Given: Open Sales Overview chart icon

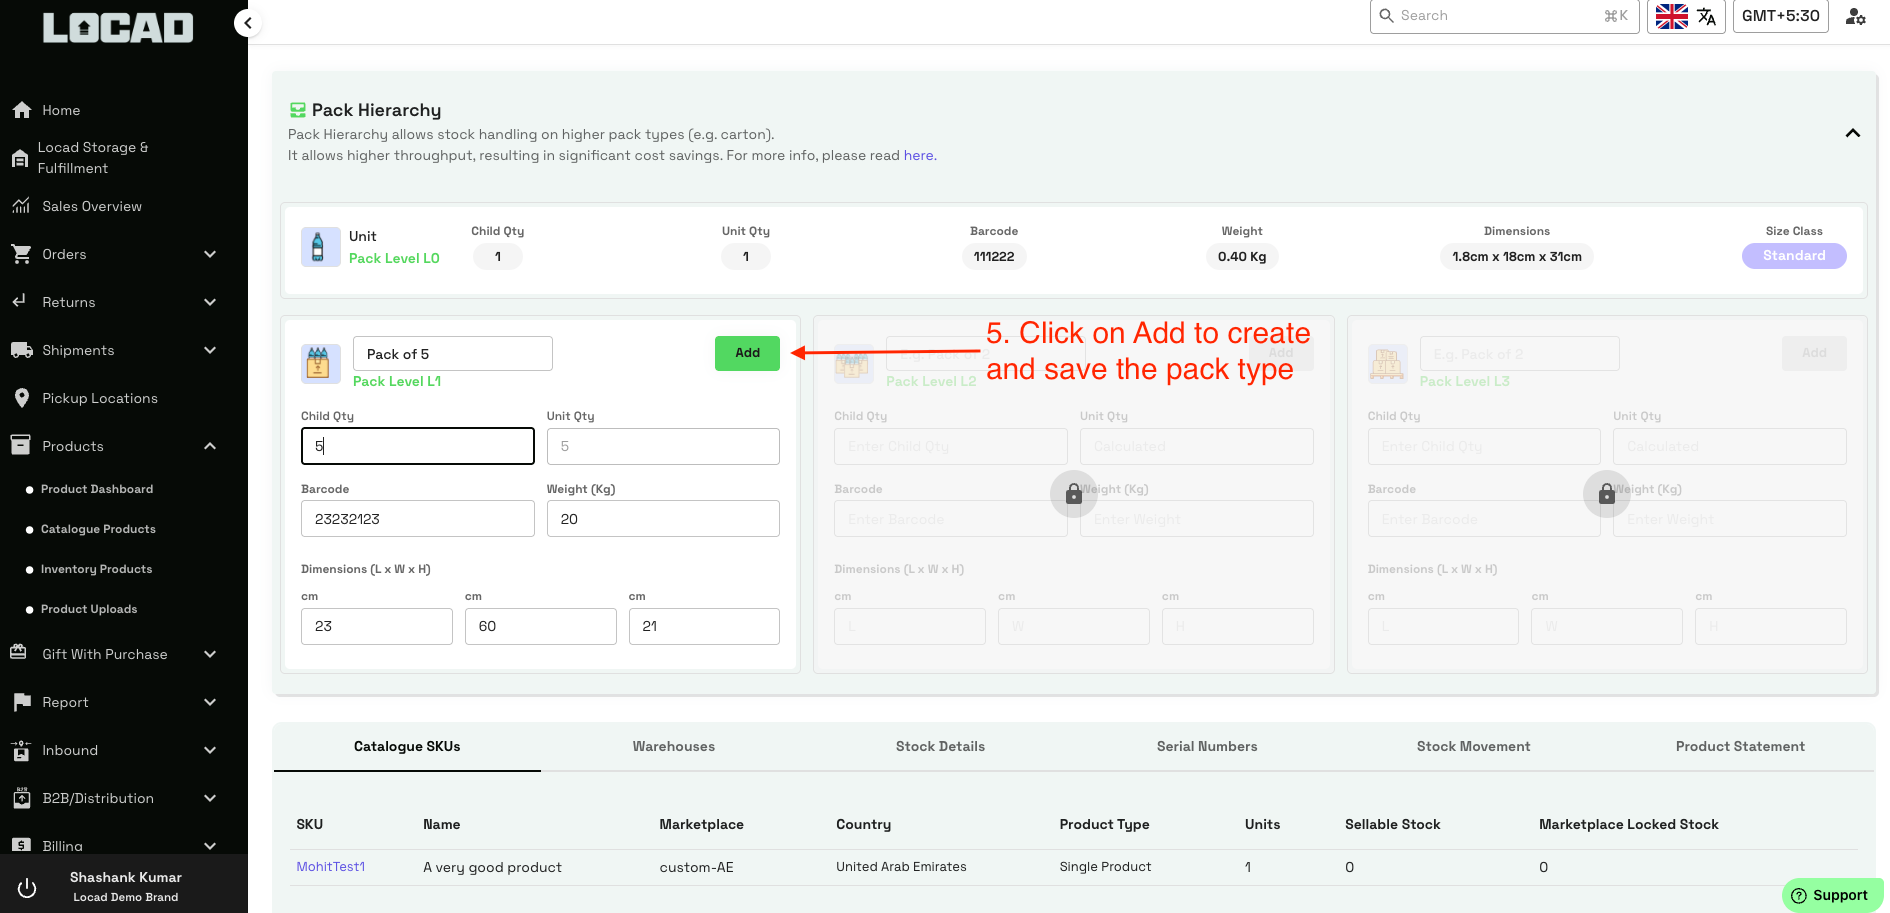Looking at the screenshot, I should [21, 206].
